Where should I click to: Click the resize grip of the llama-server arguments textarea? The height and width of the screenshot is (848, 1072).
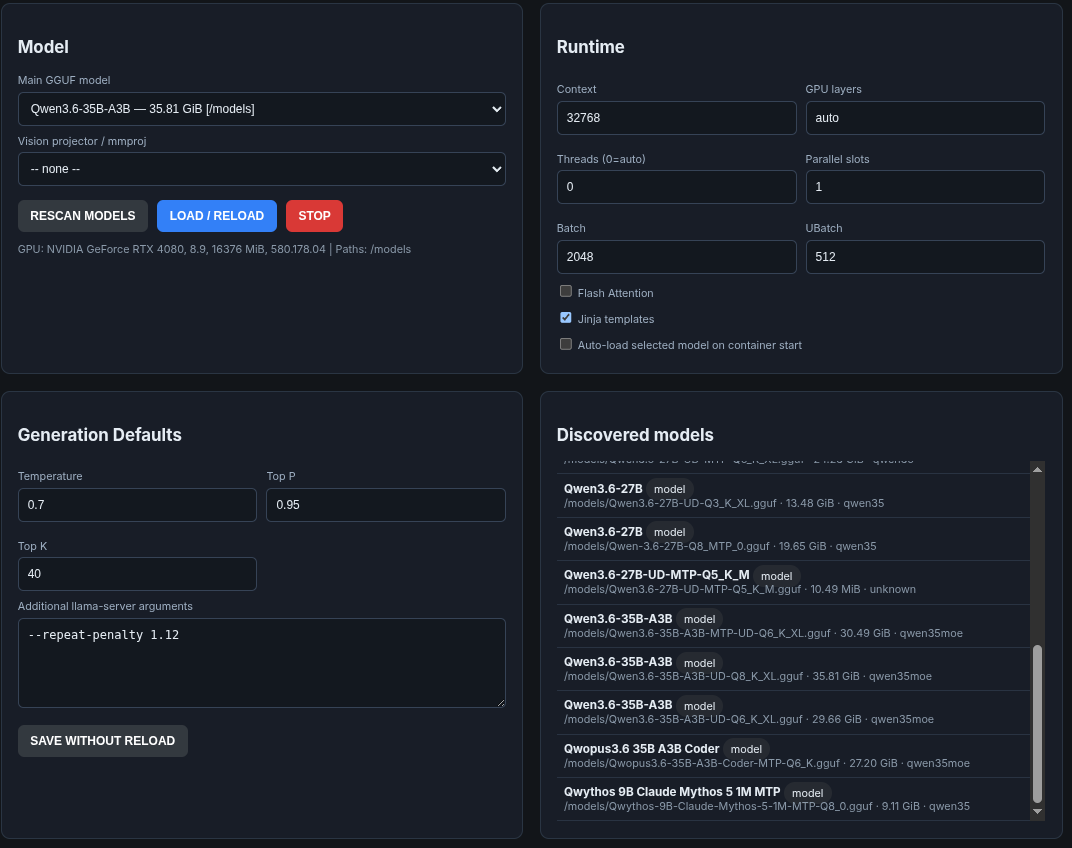(500, 702)
